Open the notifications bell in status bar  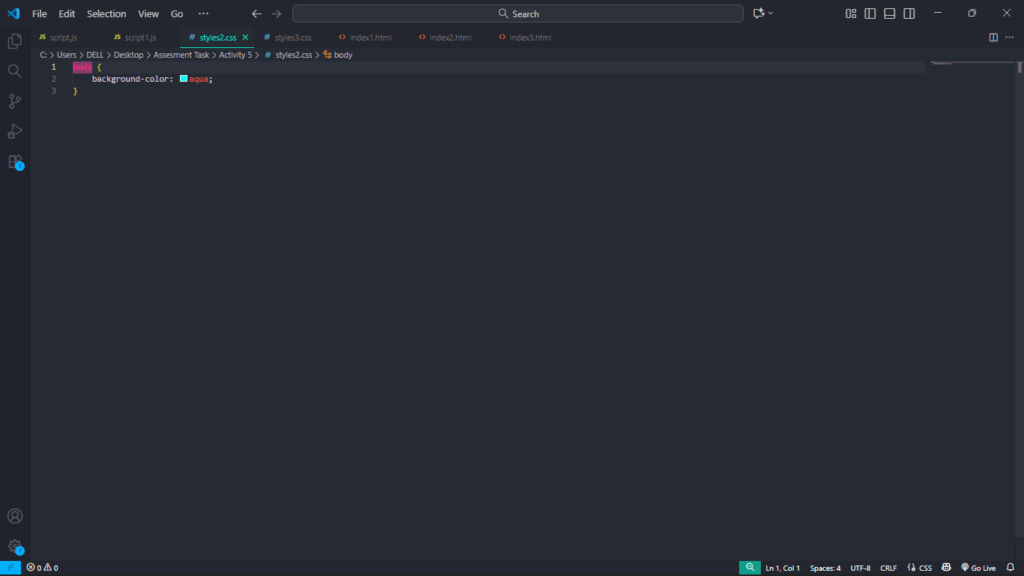click(1010, 568)
